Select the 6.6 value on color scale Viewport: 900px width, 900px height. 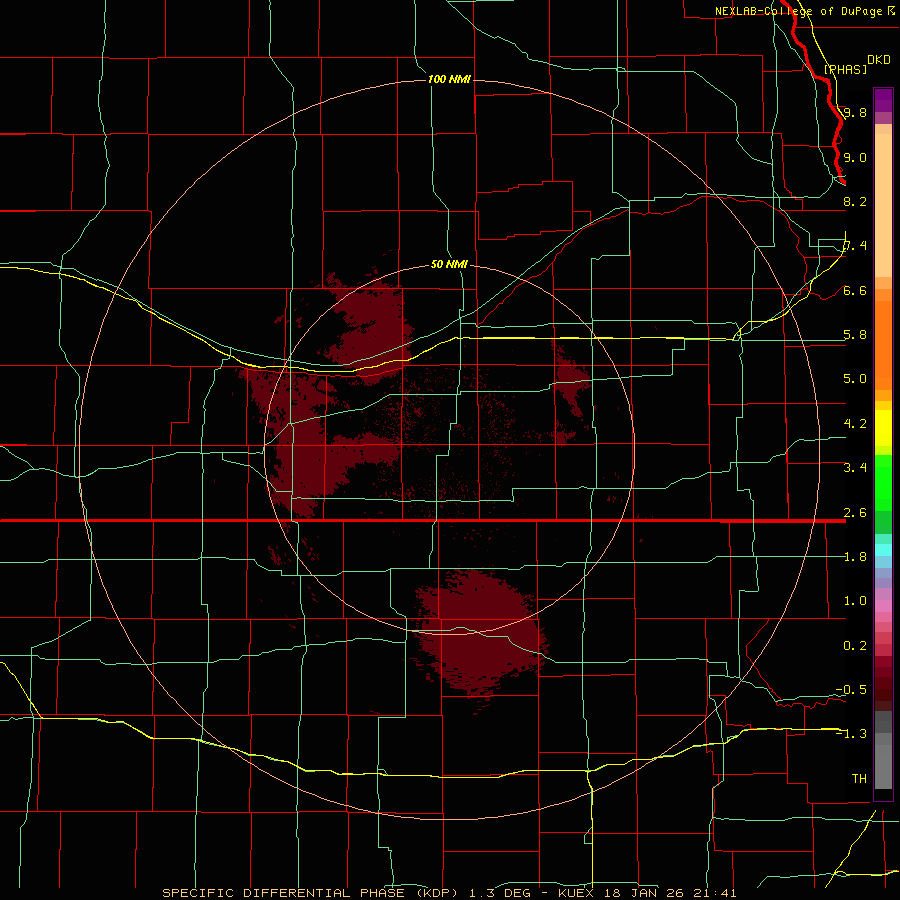point(855,290)
